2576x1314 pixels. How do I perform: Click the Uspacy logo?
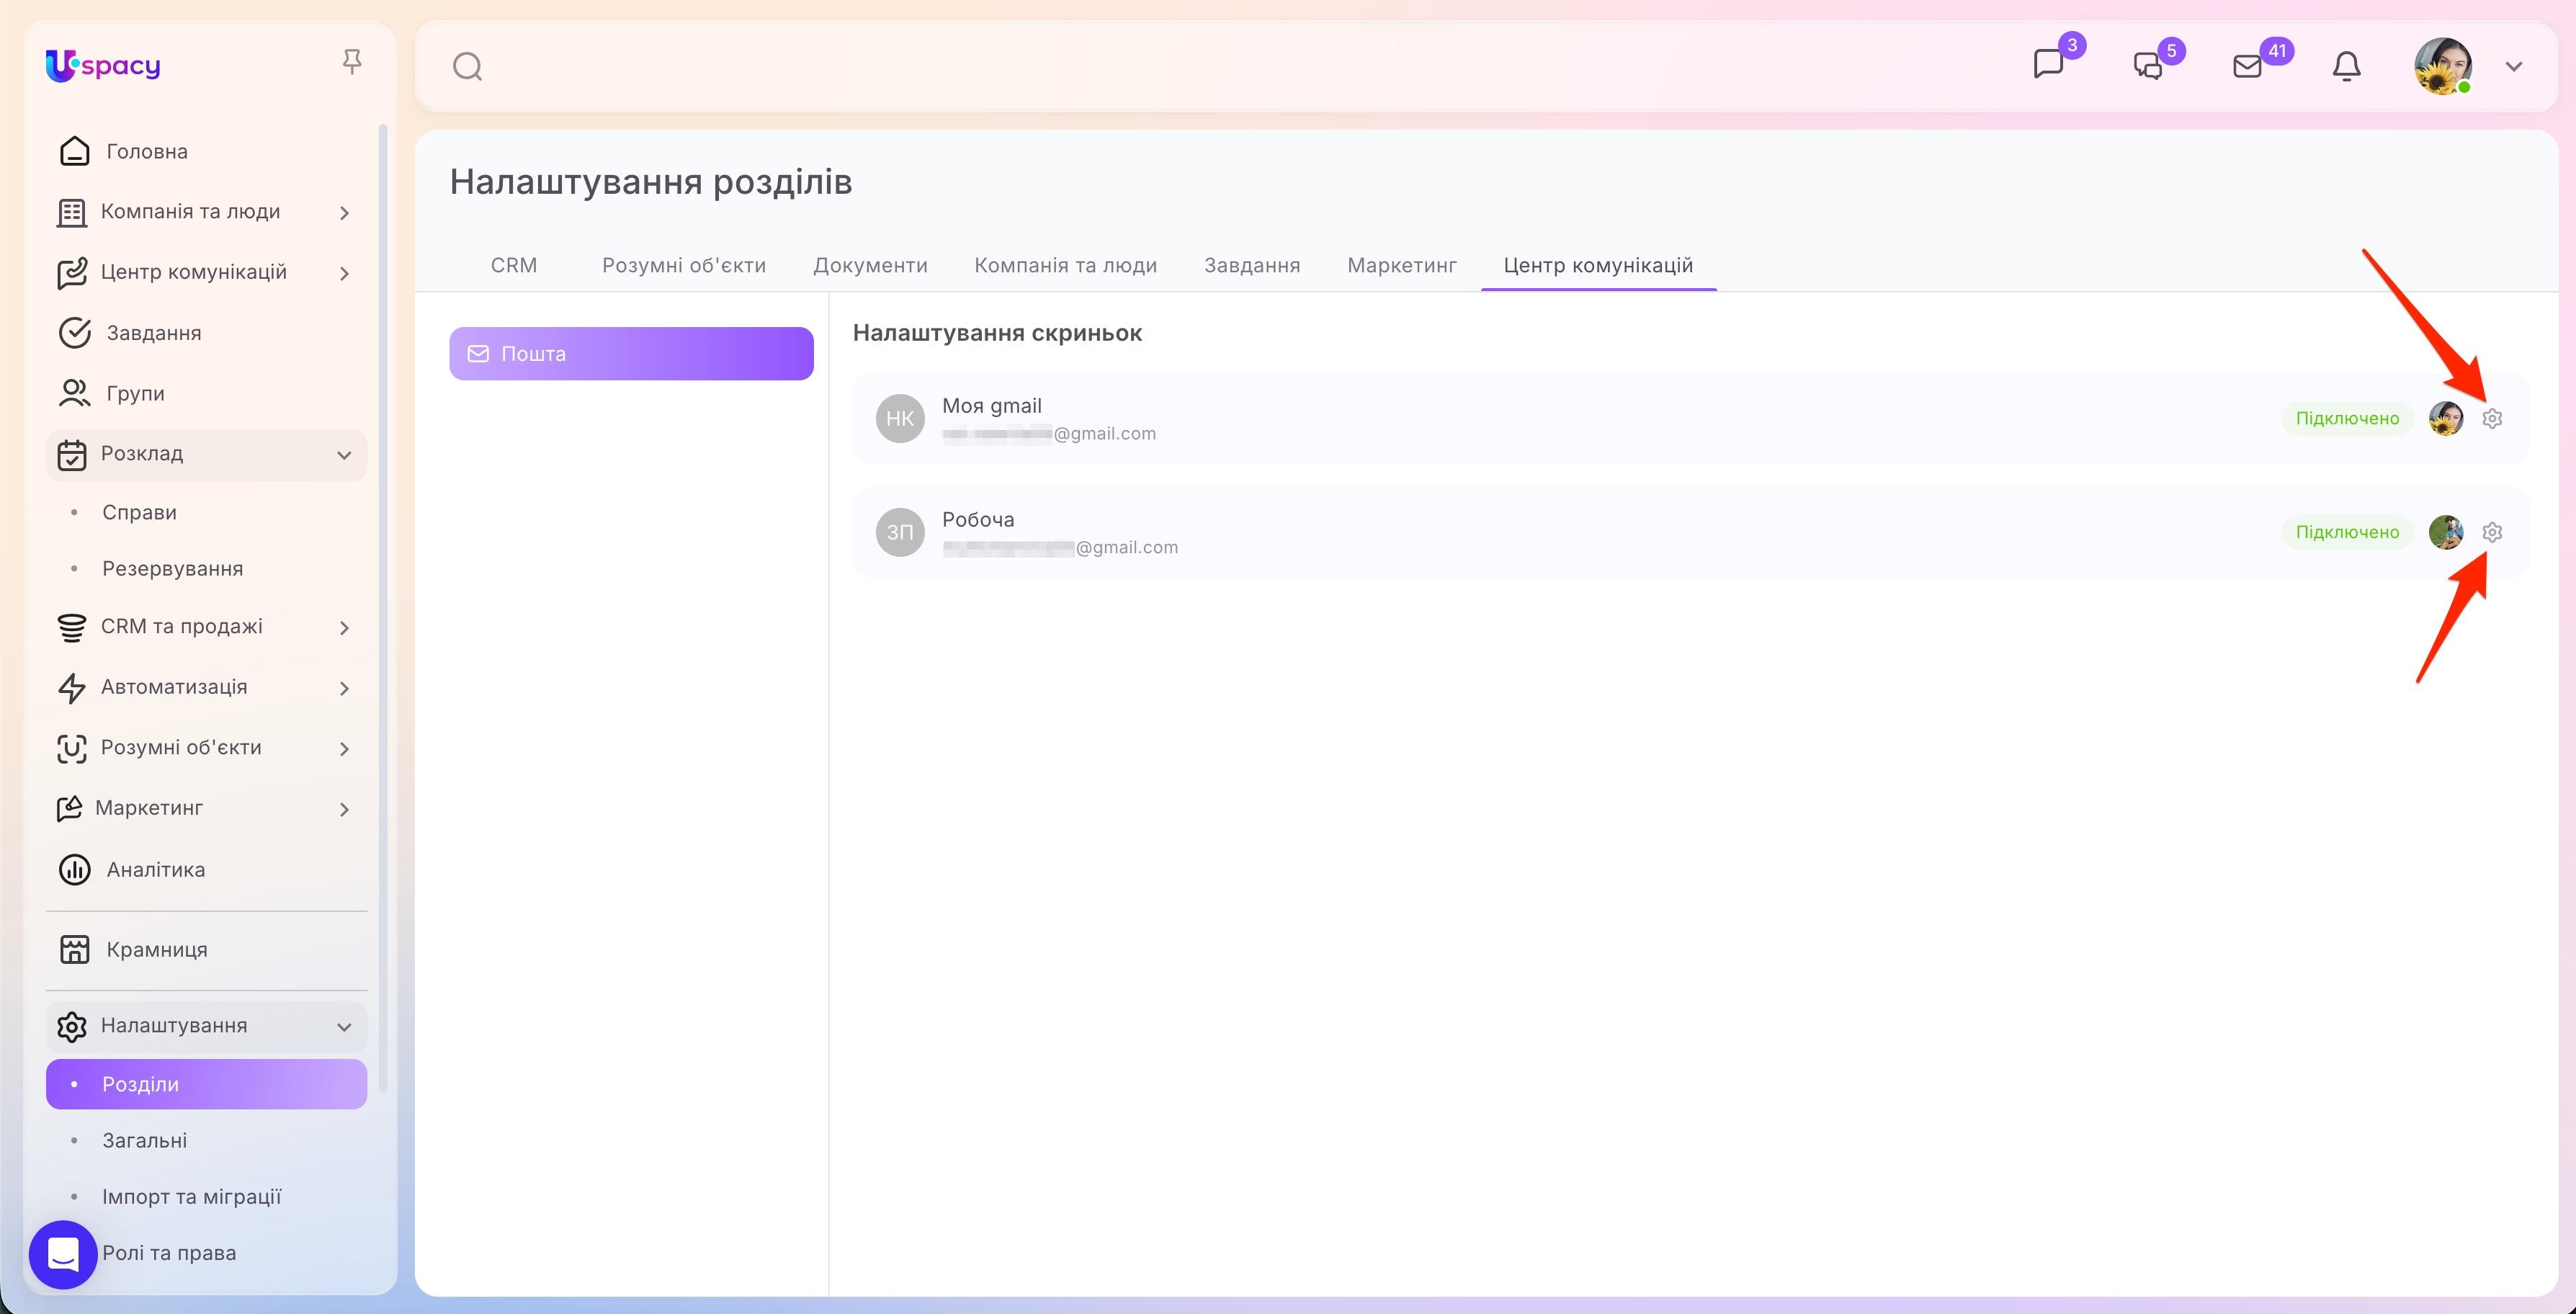[103, 66]
